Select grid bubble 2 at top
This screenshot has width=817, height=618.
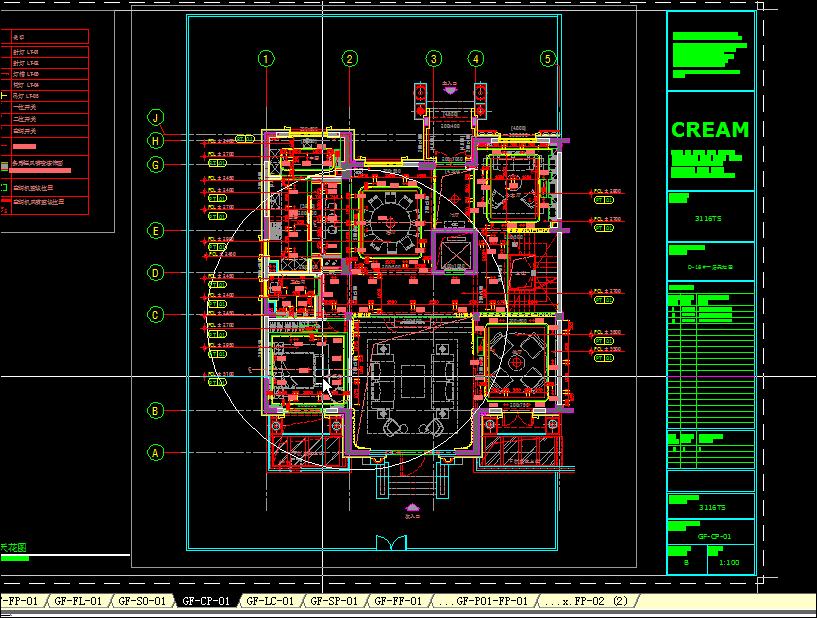tap(350, 59)
